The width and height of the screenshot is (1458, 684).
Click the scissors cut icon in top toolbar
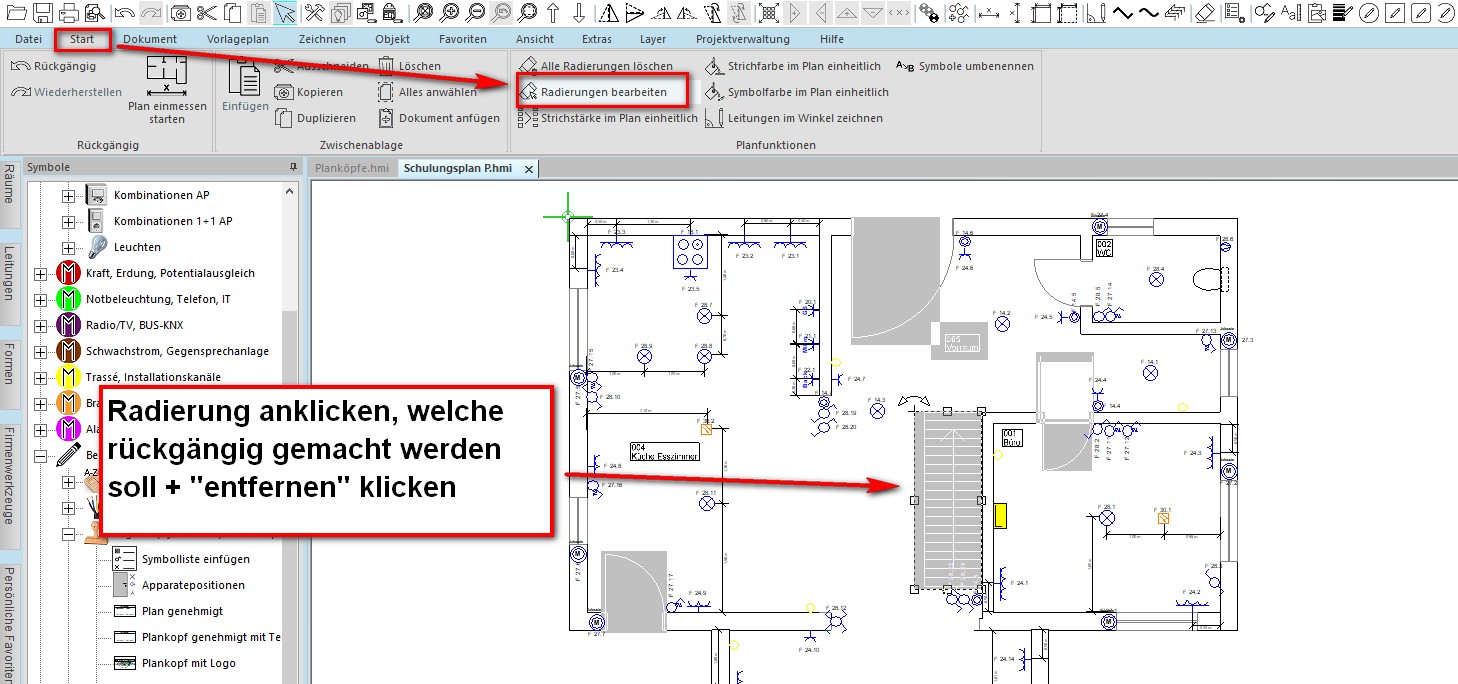click(207, 13)
